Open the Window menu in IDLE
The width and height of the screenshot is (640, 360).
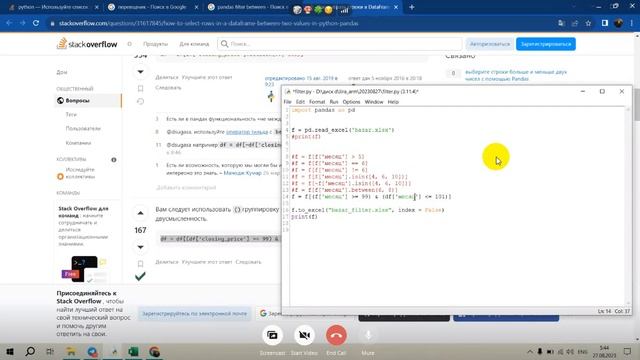pyautogui.click(x=374, y=102)
